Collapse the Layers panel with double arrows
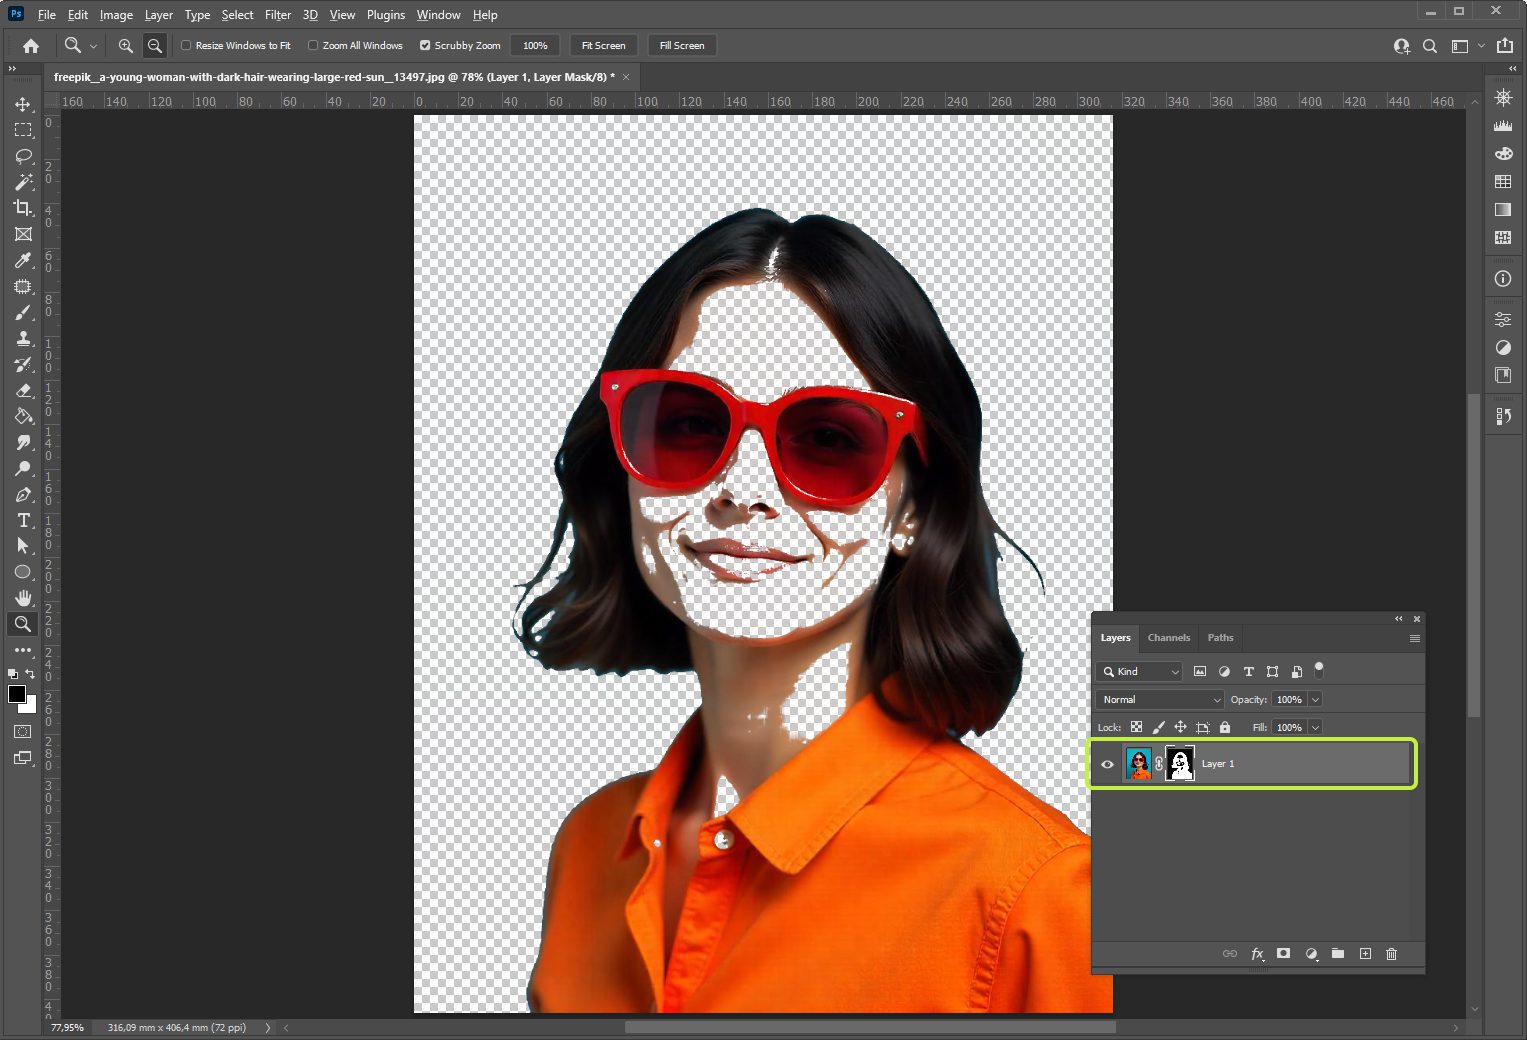Image resolution: width=1527 pixels, height=1040 pixels. coord(1399,619)
